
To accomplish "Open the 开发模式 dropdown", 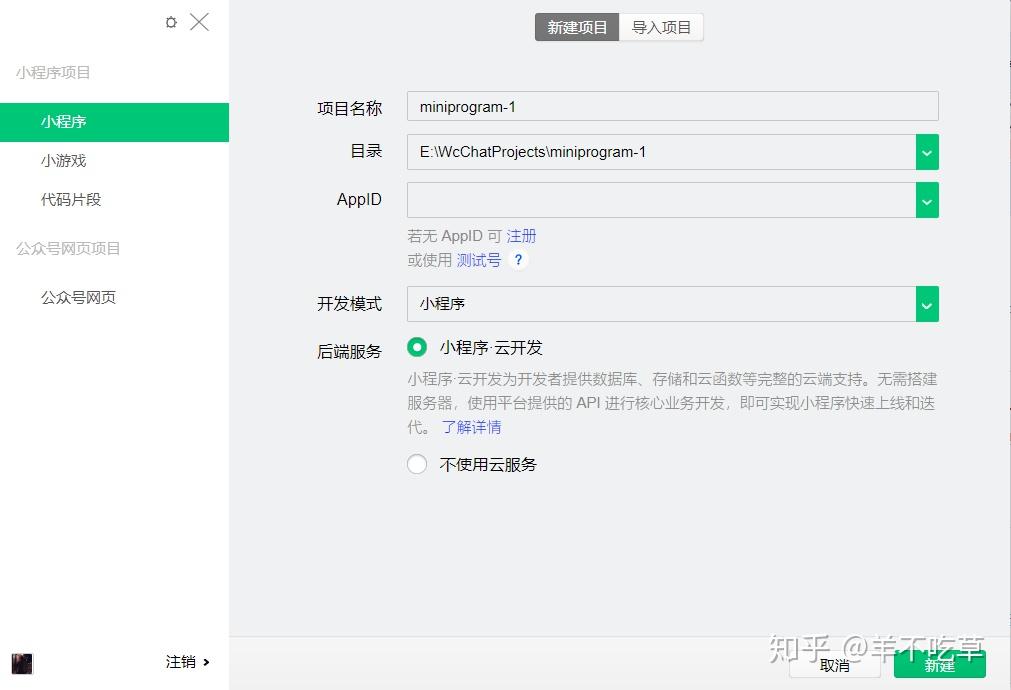I will click(x=672, y=304).
